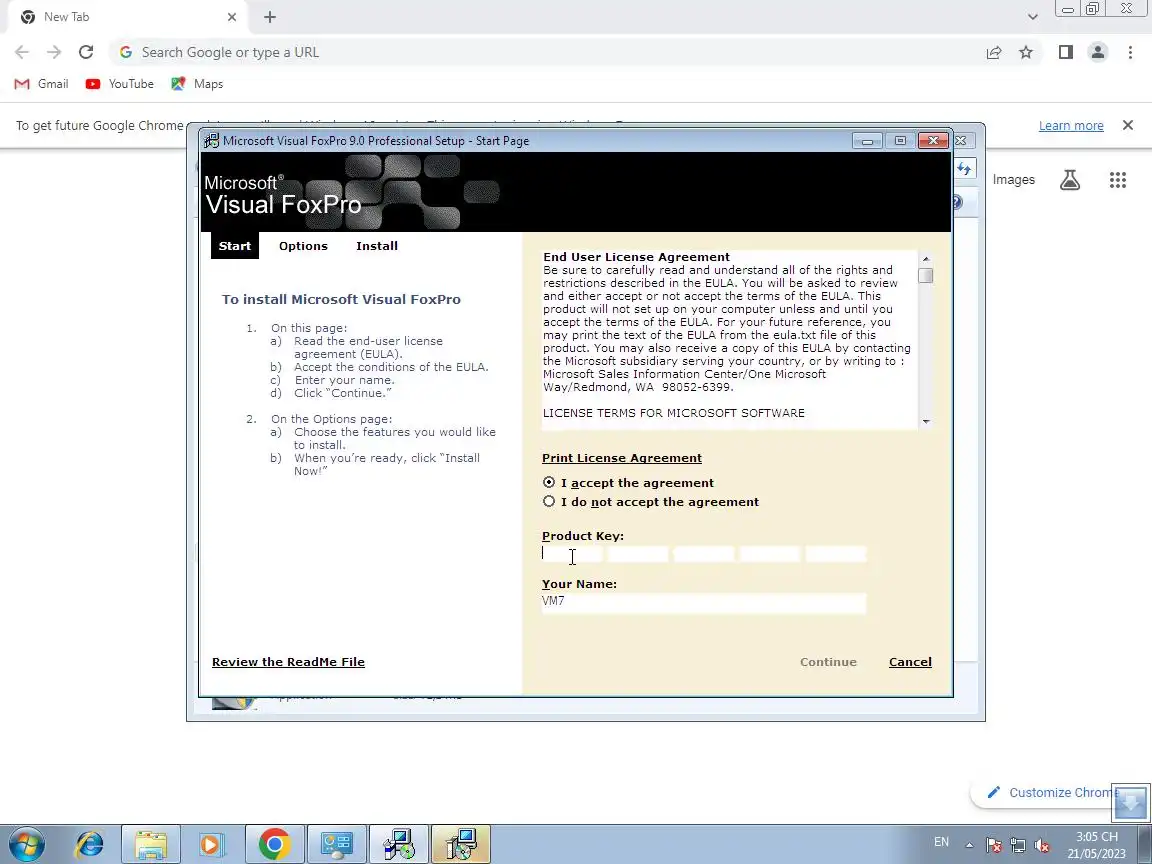
Task: Reload the page in Chrome
Action: coord(86,52)
